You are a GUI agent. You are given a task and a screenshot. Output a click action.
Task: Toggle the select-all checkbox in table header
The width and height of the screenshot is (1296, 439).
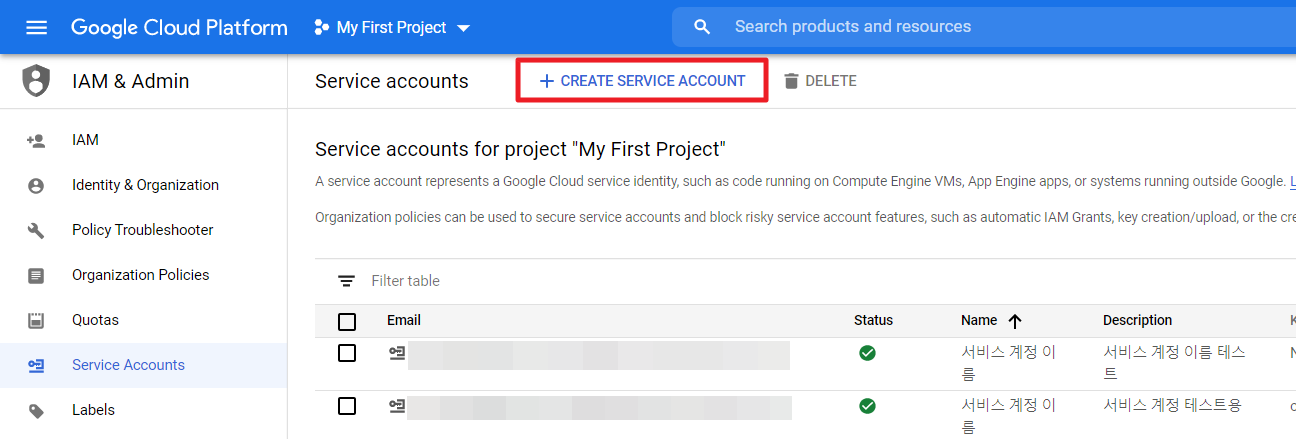tap(347, 321)
